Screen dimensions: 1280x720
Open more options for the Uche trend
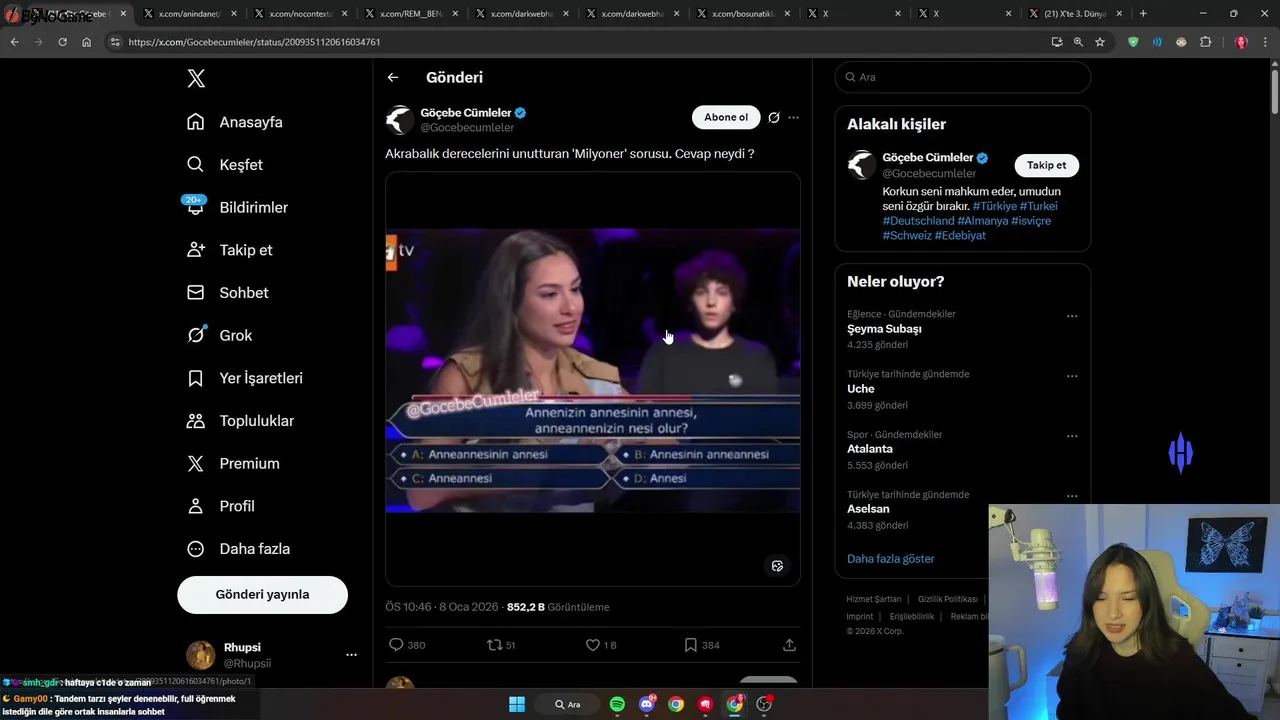1072,376
